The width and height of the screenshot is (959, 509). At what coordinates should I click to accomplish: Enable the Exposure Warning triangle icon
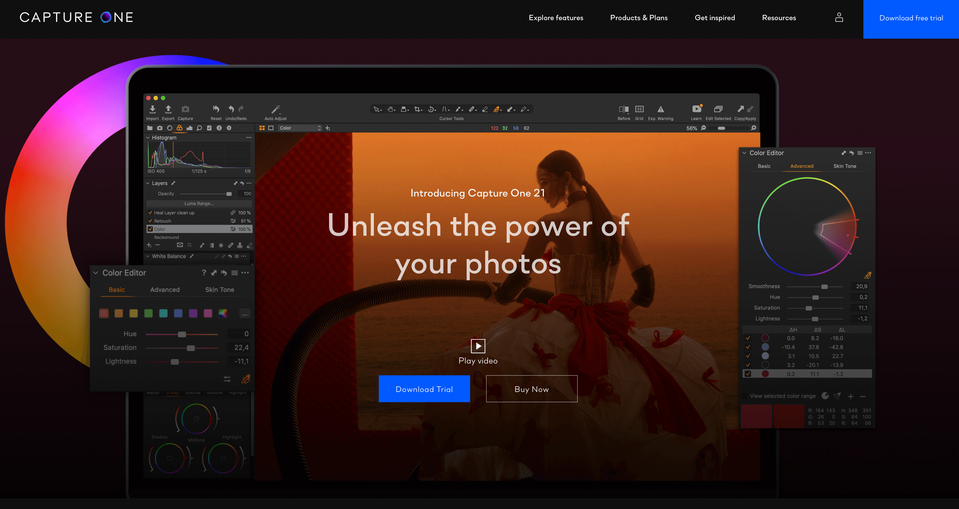click(660, 110)
